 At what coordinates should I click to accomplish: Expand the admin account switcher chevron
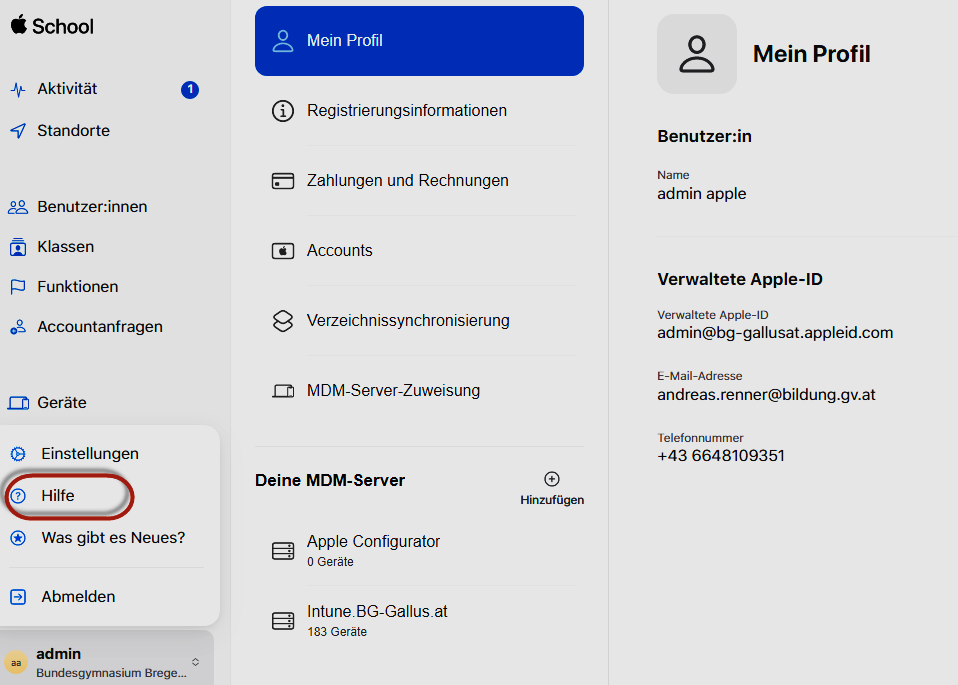point(196,662)
